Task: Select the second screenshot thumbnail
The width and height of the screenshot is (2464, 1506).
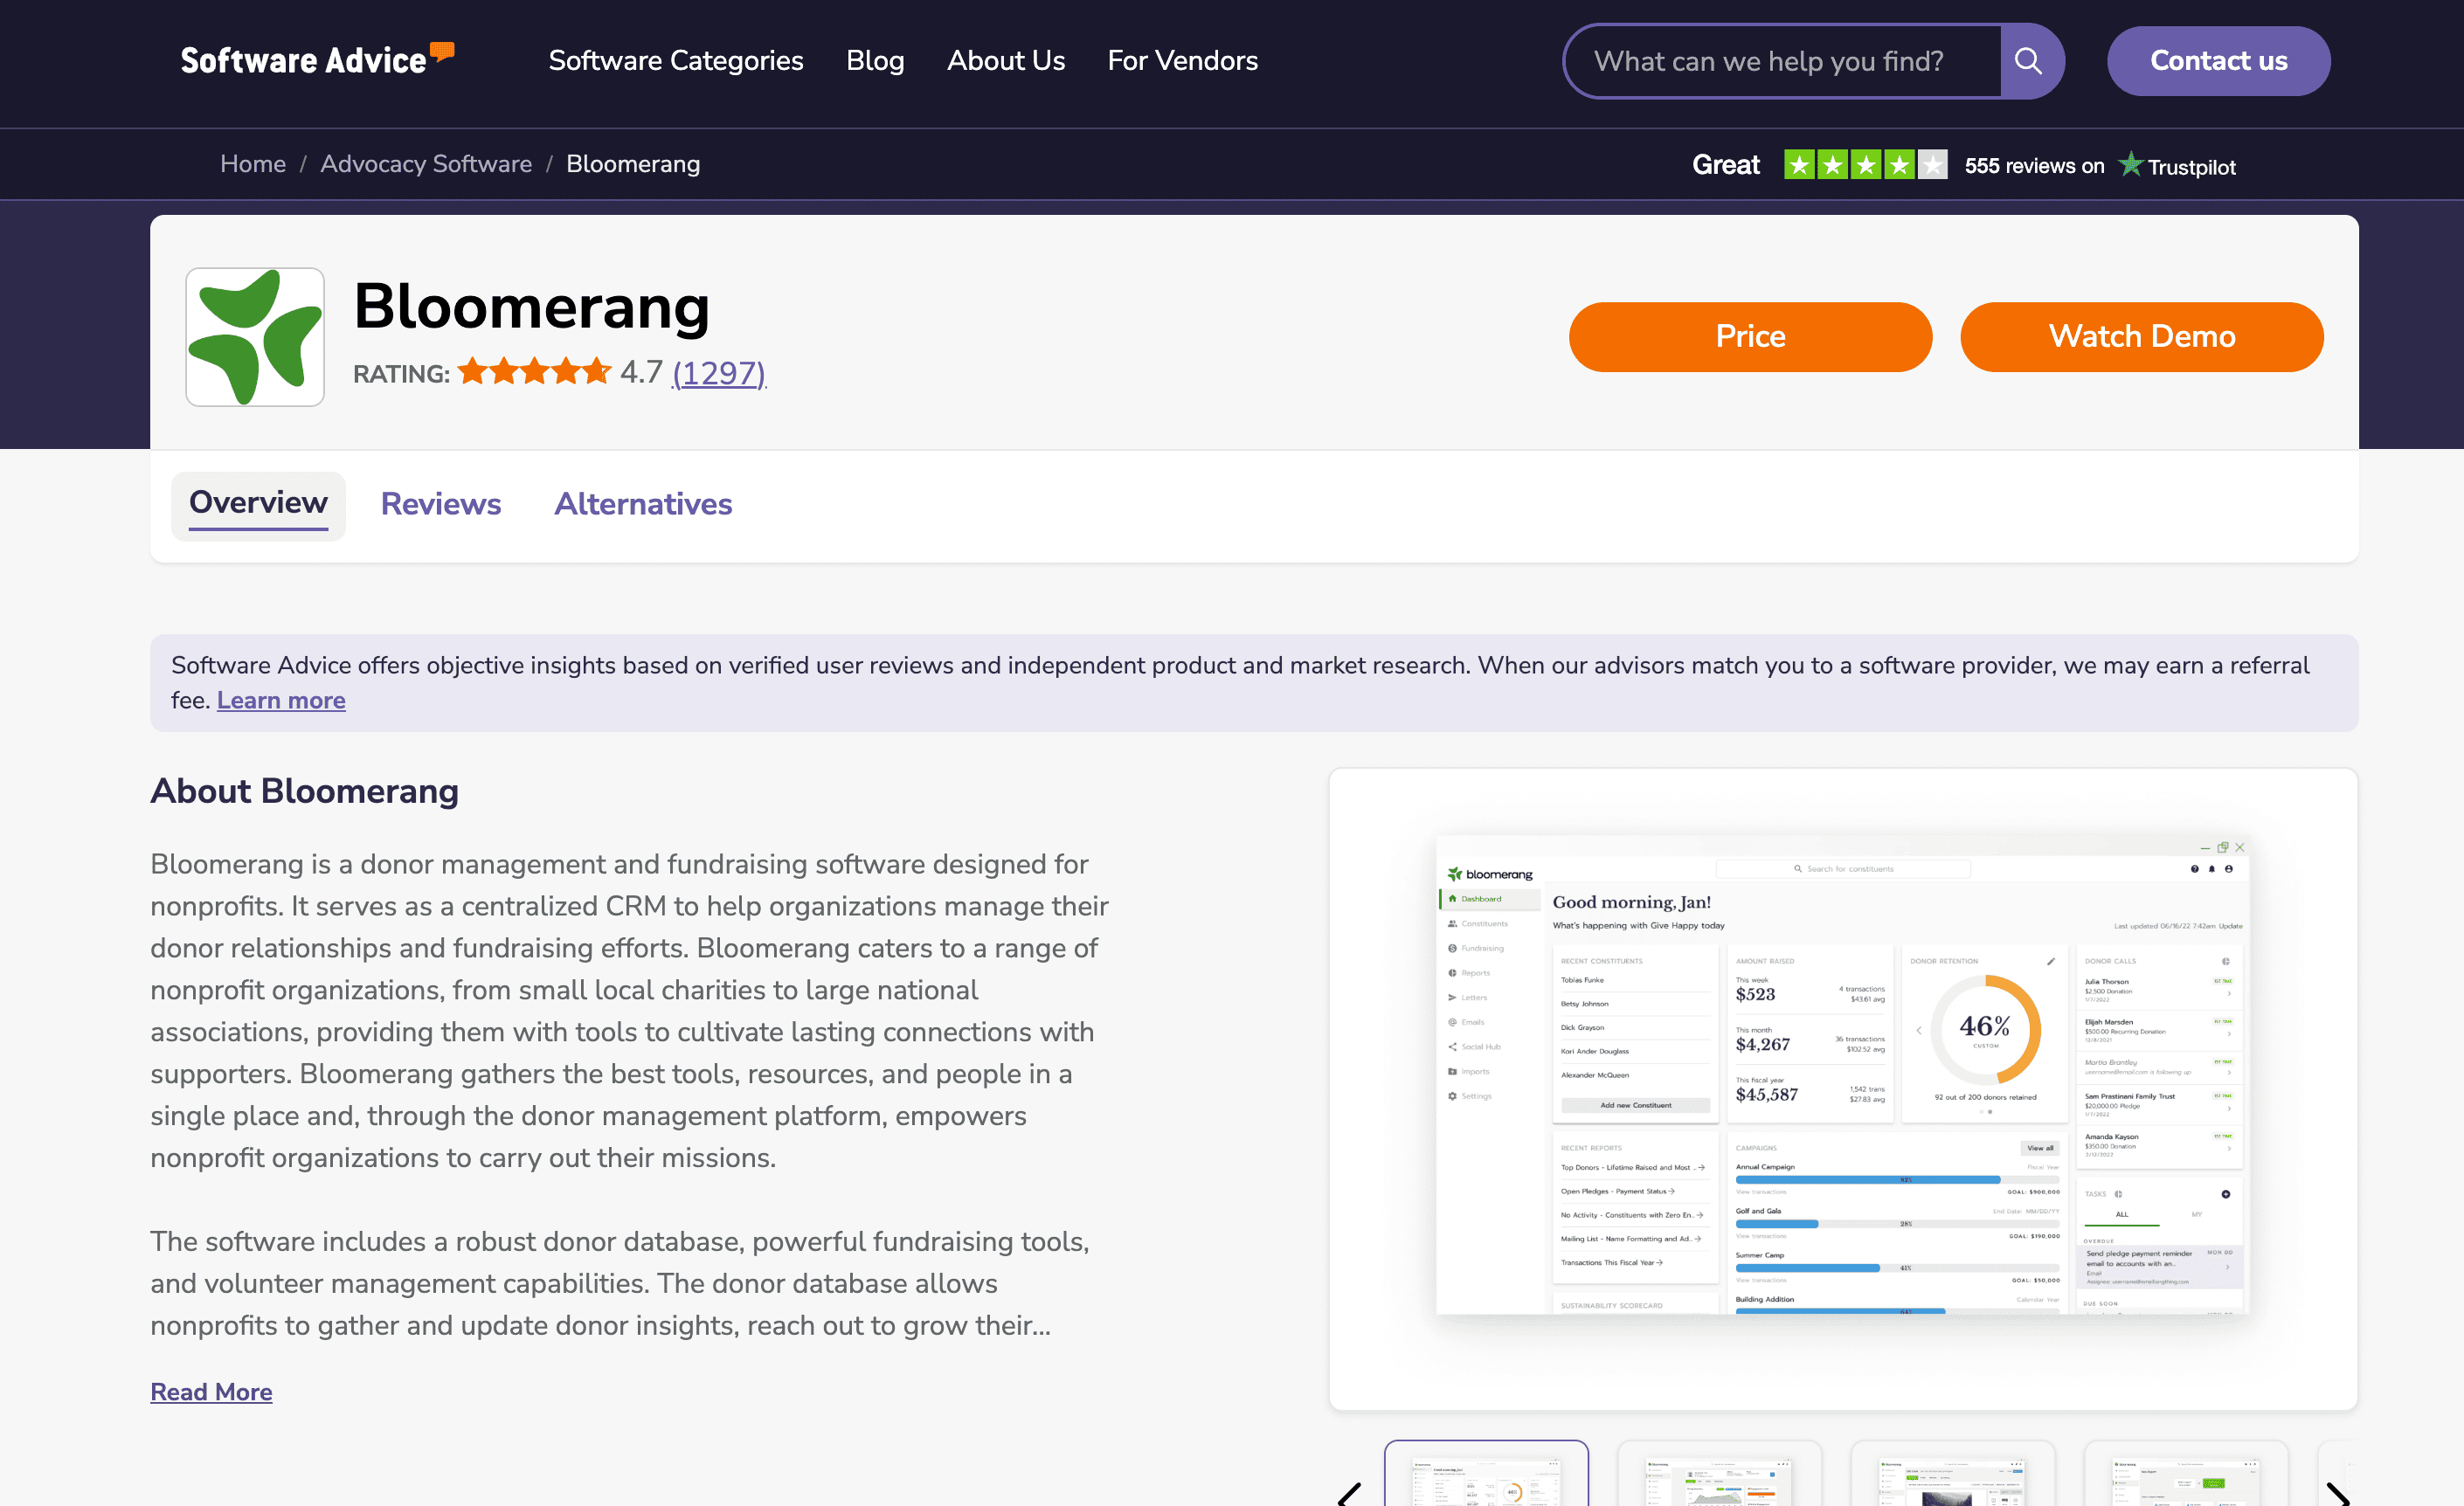Action: (x=1719, y=1478)
